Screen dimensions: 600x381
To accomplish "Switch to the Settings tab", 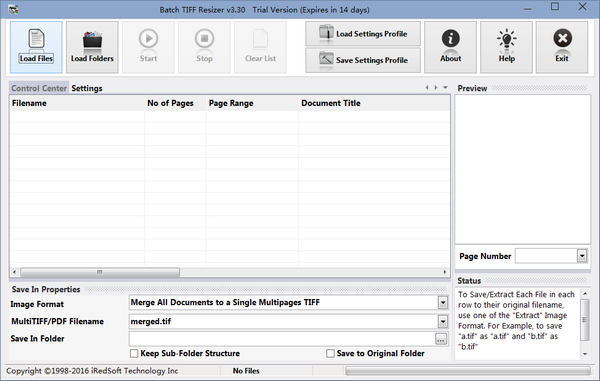I will [x=87, y=88].
